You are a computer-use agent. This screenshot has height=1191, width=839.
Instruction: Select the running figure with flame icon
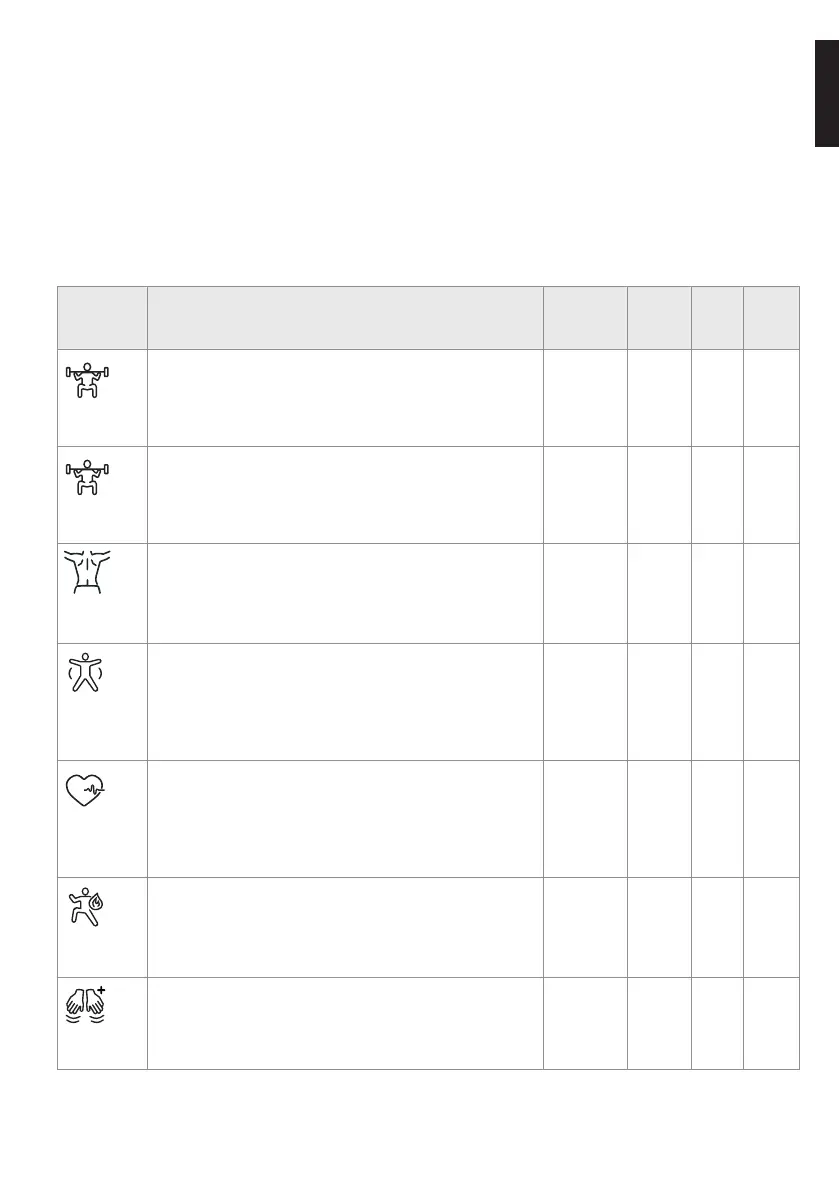click(87, 905)
